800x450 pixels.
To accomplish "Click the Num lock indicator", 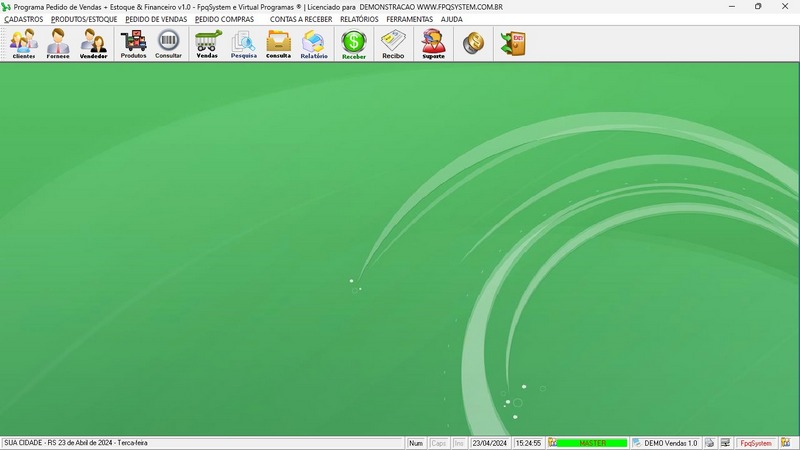I will (x=416, y=443).
